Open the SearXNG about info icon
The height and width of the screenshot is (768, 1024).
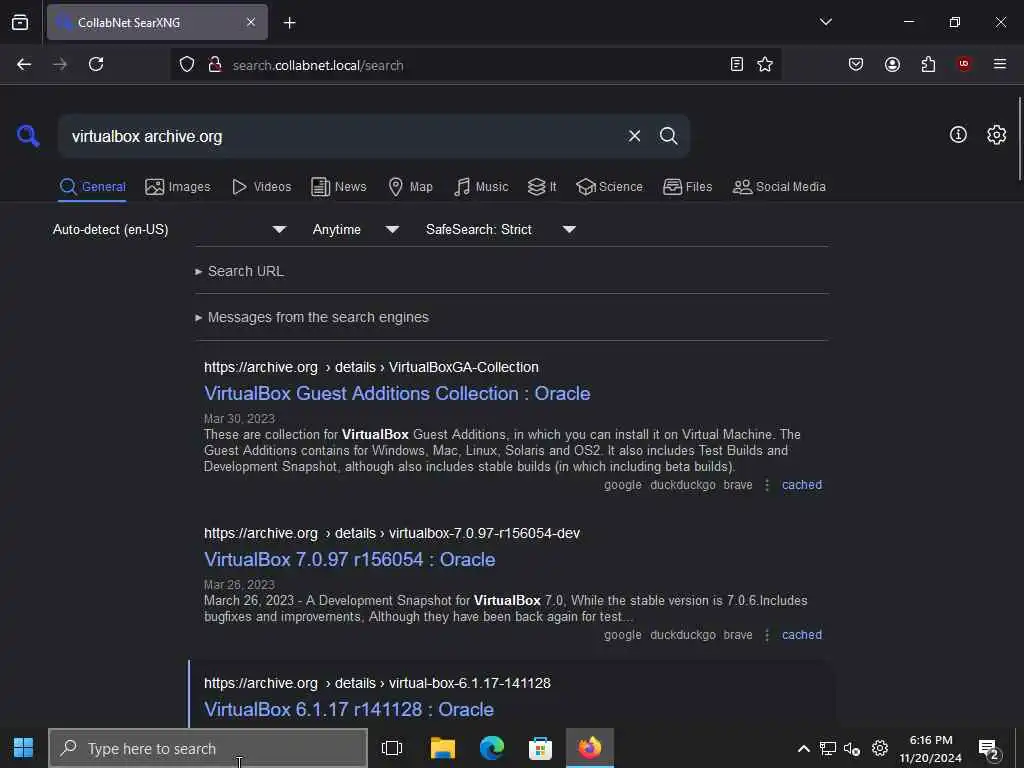pyautogui.click(x=958, y=135)
